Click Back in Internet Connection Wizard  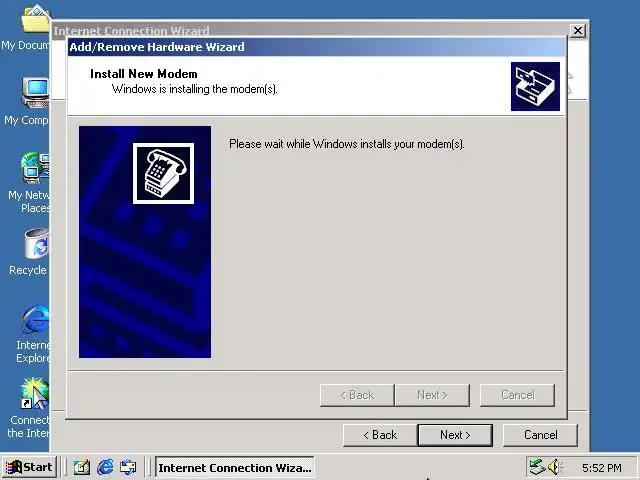click(x=380, y=435)
